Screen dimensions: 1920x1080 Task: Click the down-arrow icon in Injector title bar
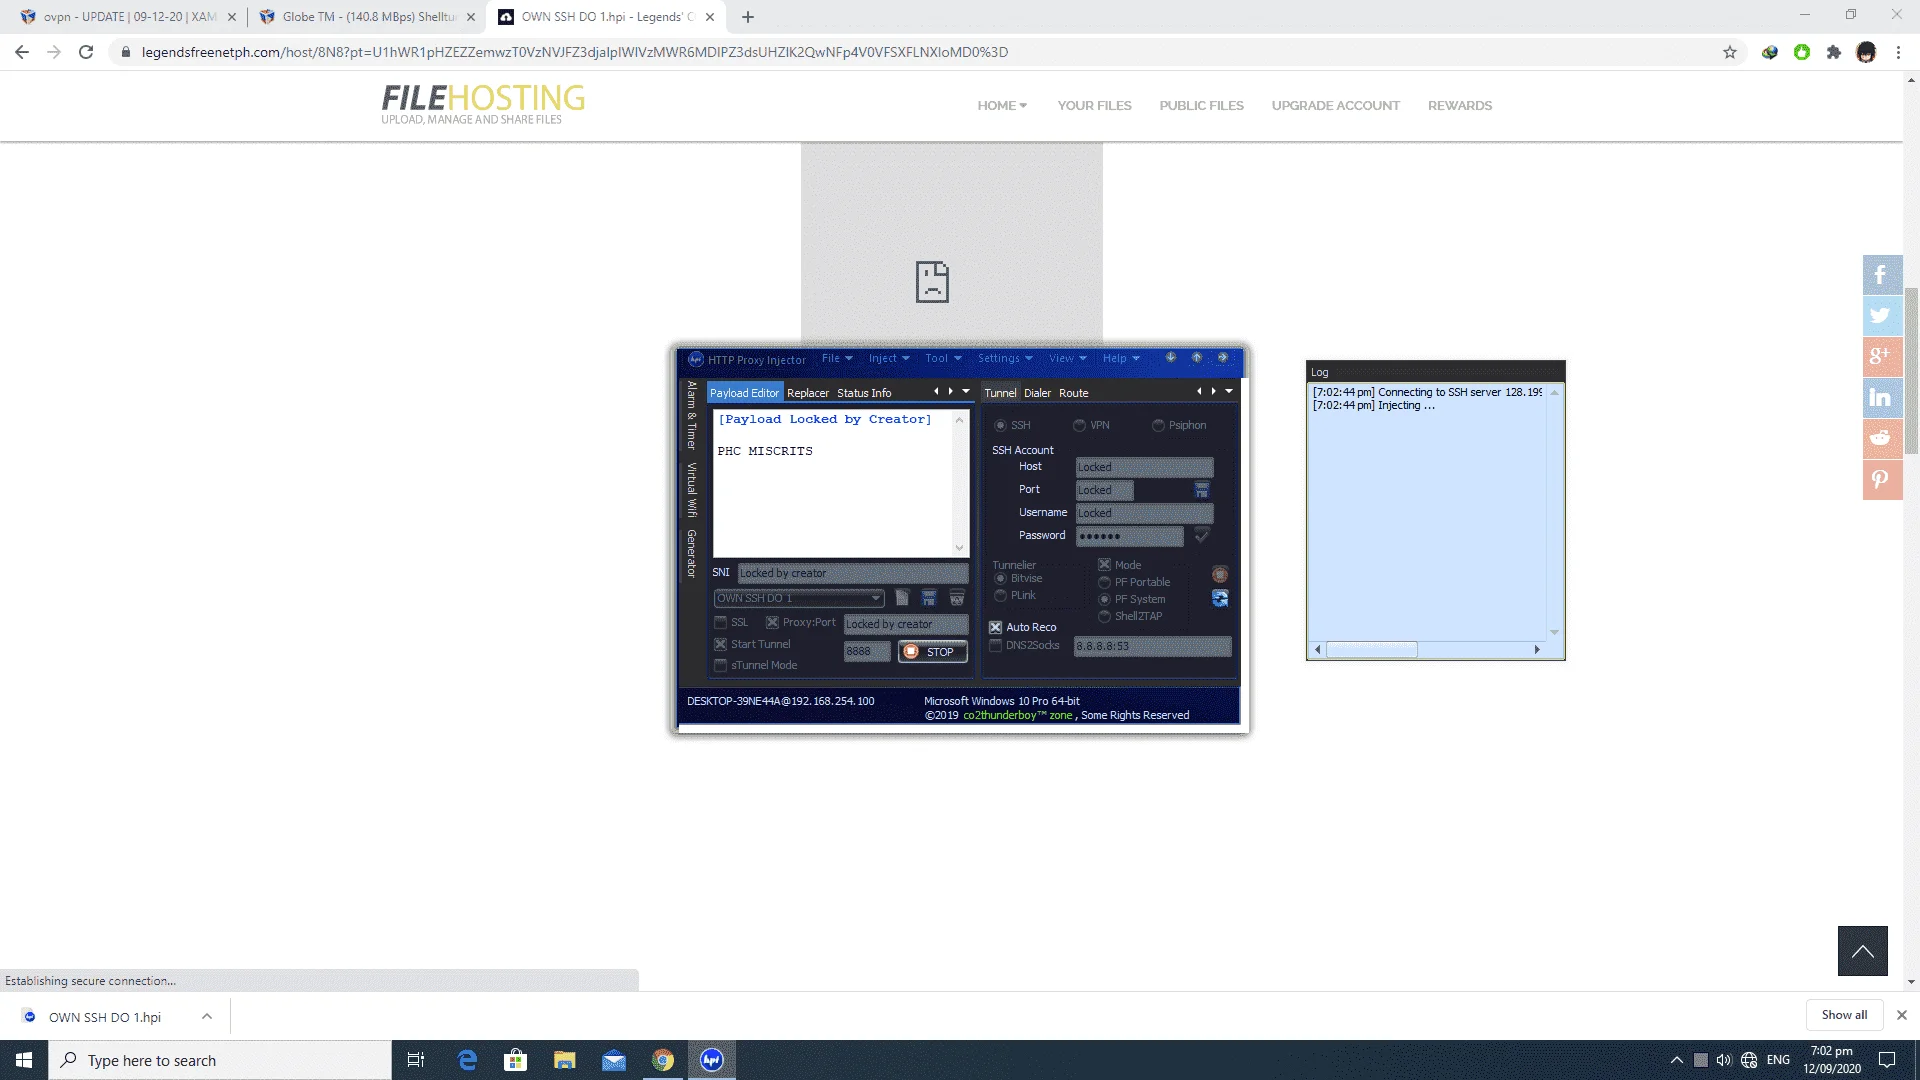(1170, 358)
